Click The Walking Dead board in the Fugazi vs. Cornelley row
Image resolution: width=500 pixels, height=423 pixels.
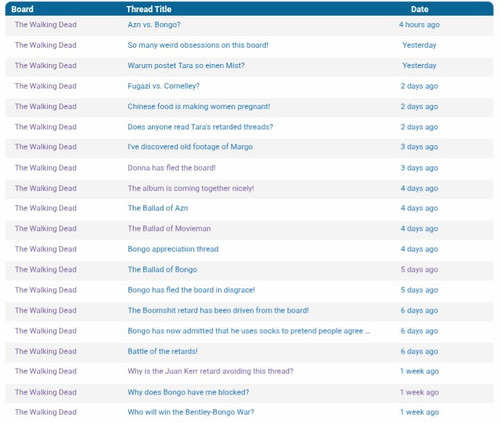point(46,86)
